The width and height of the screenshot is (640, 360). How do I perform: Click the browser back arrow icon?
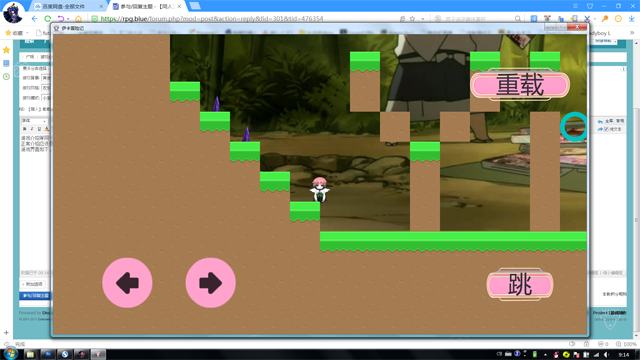34,19
